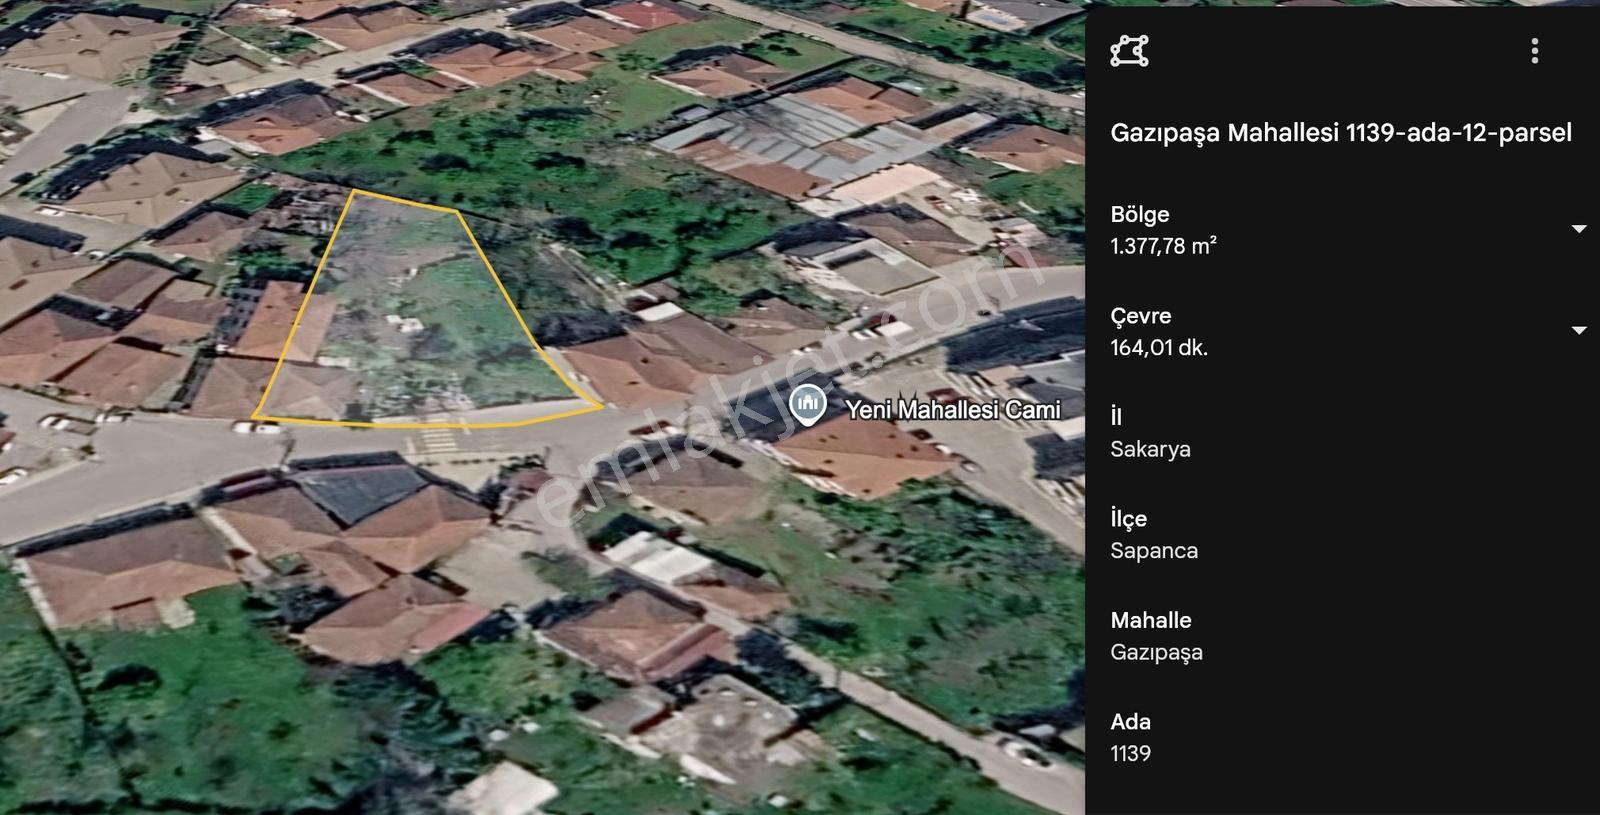Click the Mahalle field label
This screenshot has height=815, width=1600.
pos(1151,620)
